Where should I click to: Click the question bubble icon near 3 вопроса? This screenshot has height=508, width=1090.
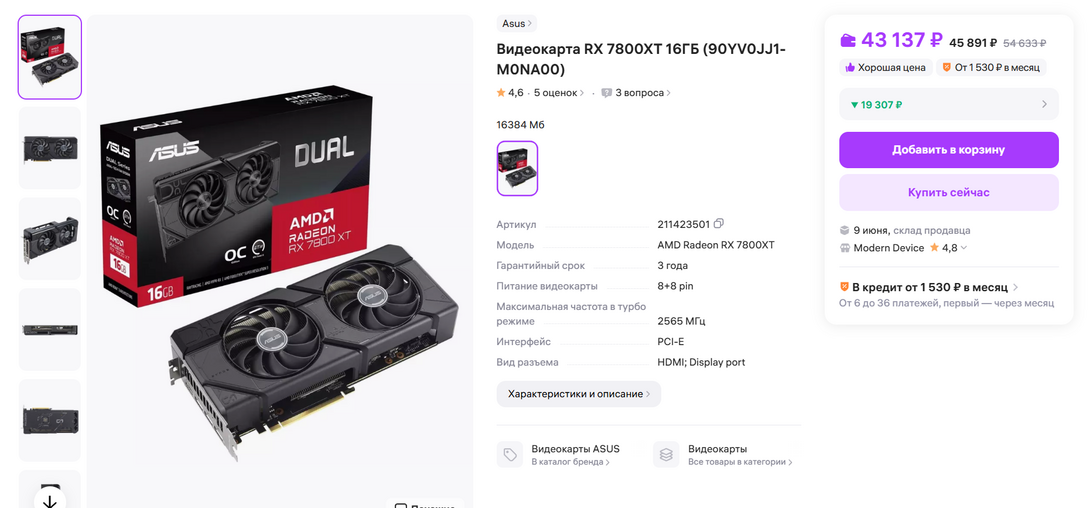pos(606,92)
